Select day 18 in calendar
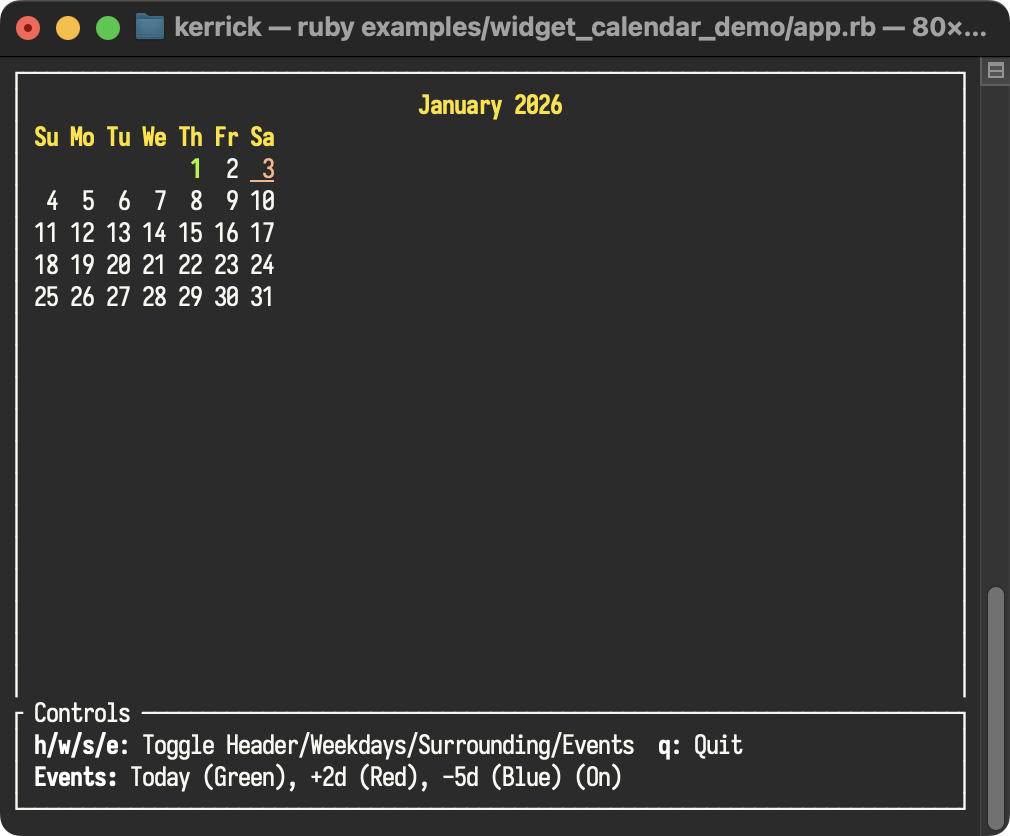 (46, 265)
